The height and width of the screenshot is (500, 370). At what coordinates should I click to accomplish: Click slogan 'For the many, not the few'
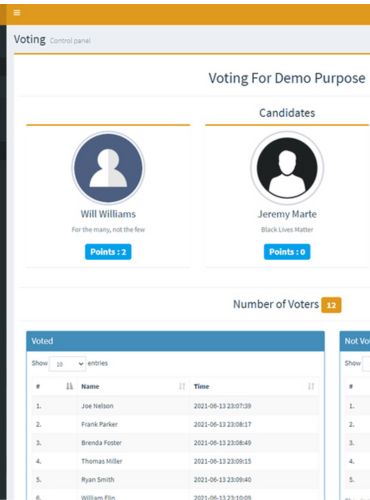pos(108,230)
